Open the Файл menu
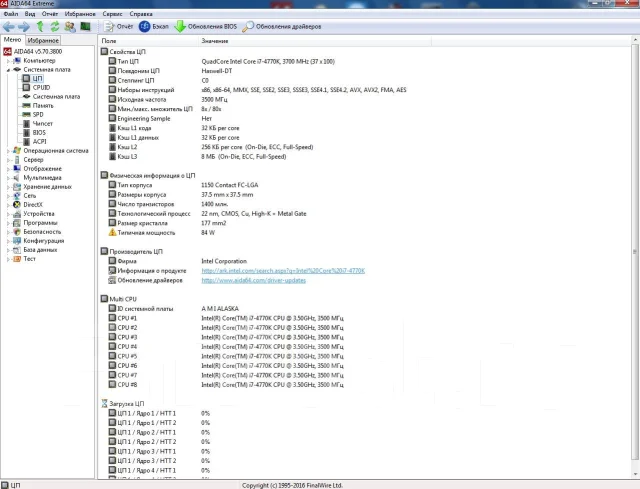This screenshot has width=640, height=489. [11, 14]
